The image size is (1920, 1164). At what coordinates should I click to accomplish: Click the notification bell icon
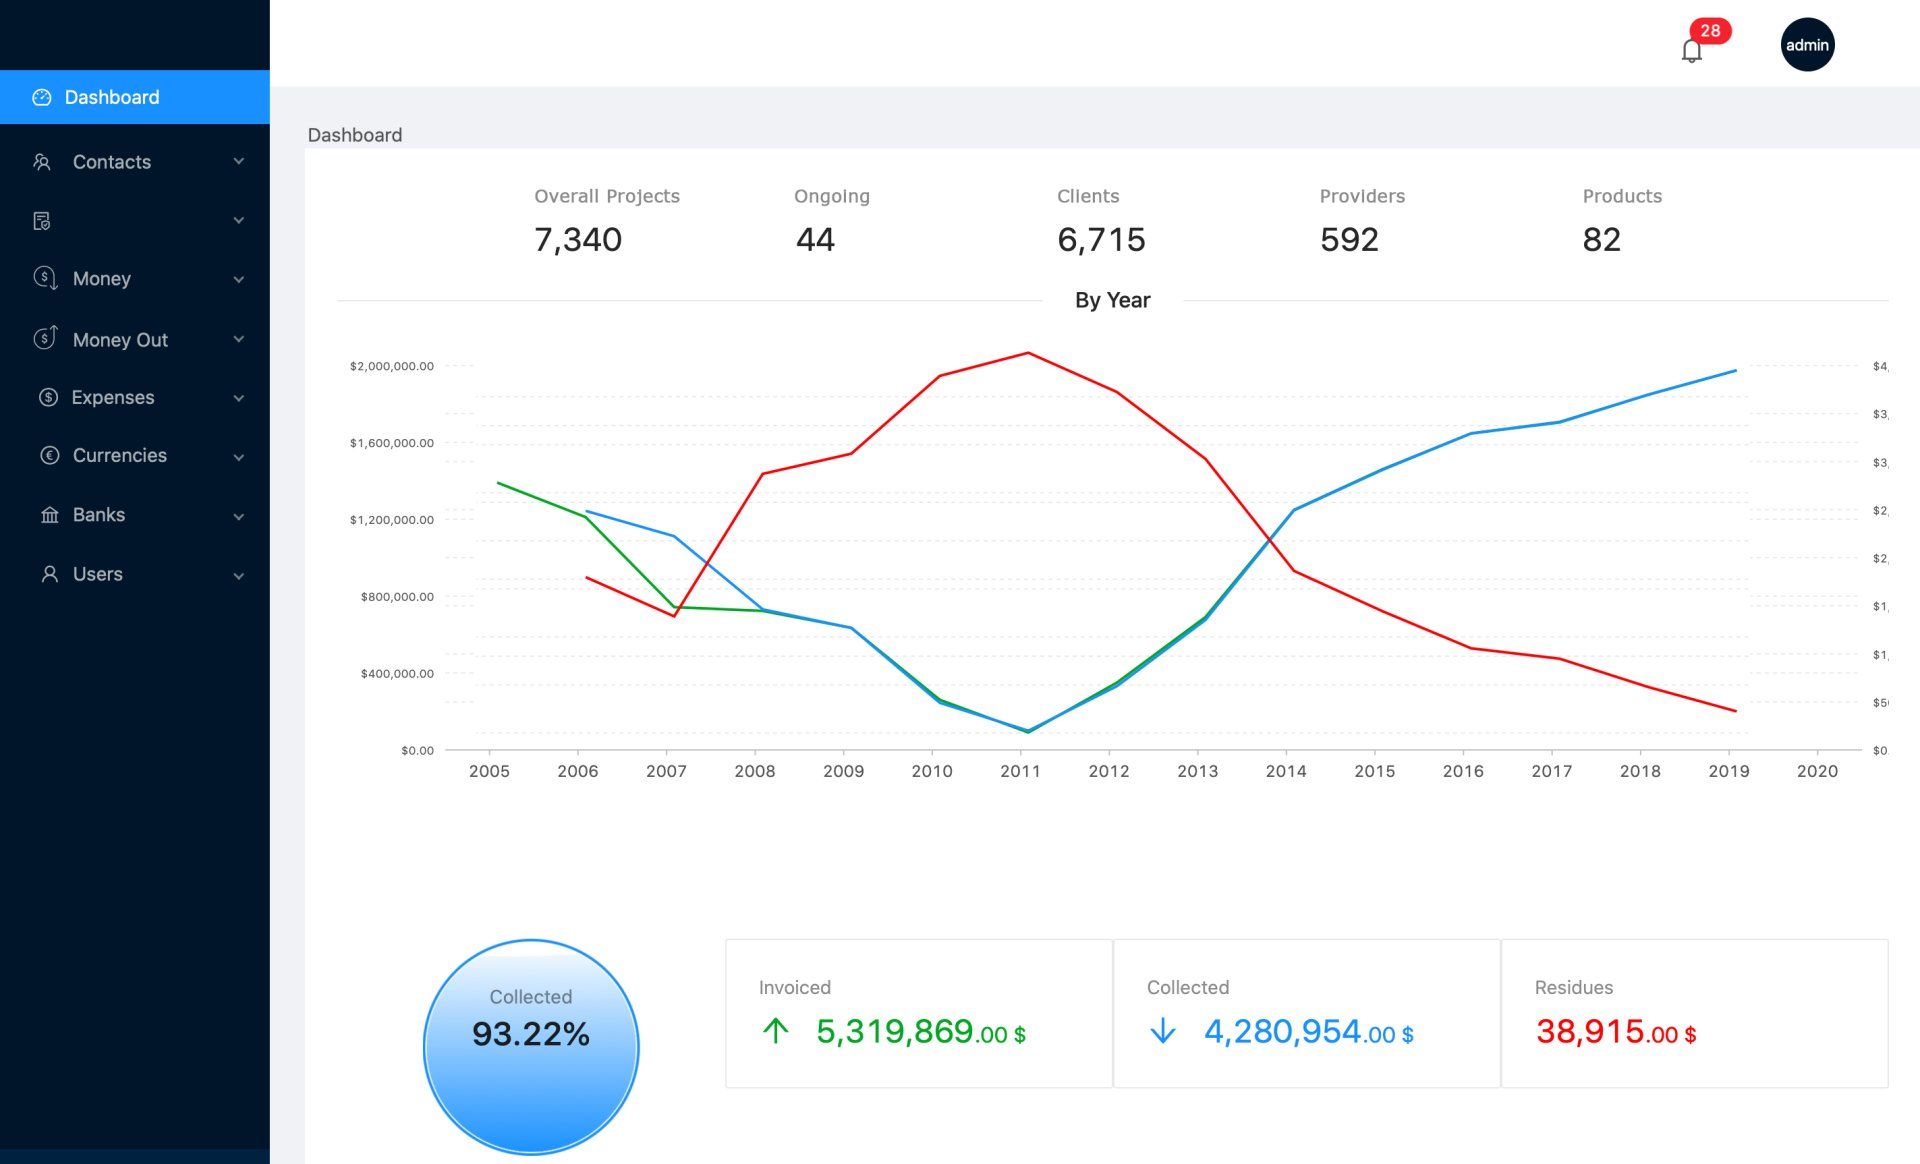[x=1691, y=50]
